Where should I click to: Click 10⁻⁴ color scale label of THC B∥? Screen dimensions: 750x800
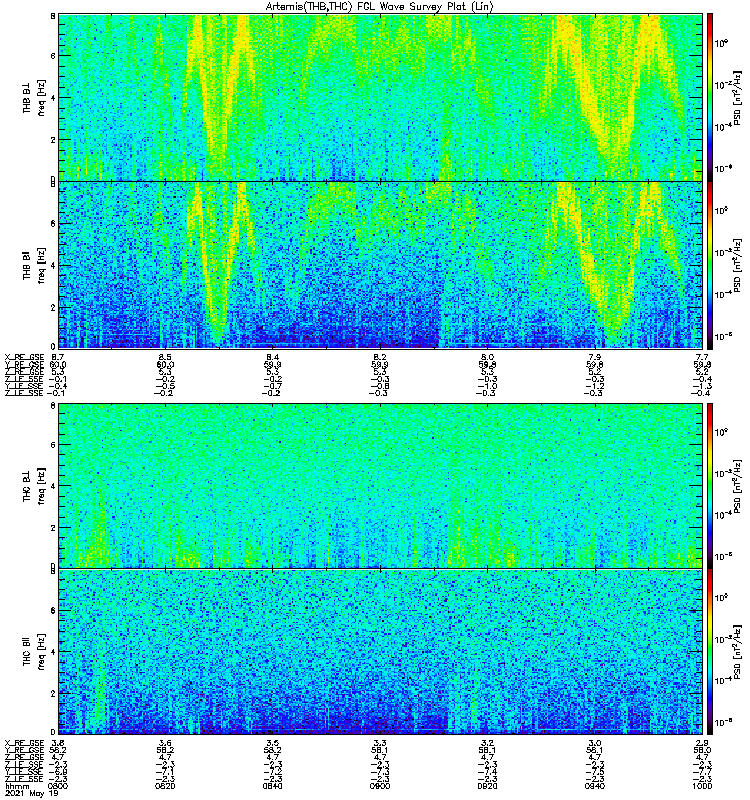click(722, 680)
